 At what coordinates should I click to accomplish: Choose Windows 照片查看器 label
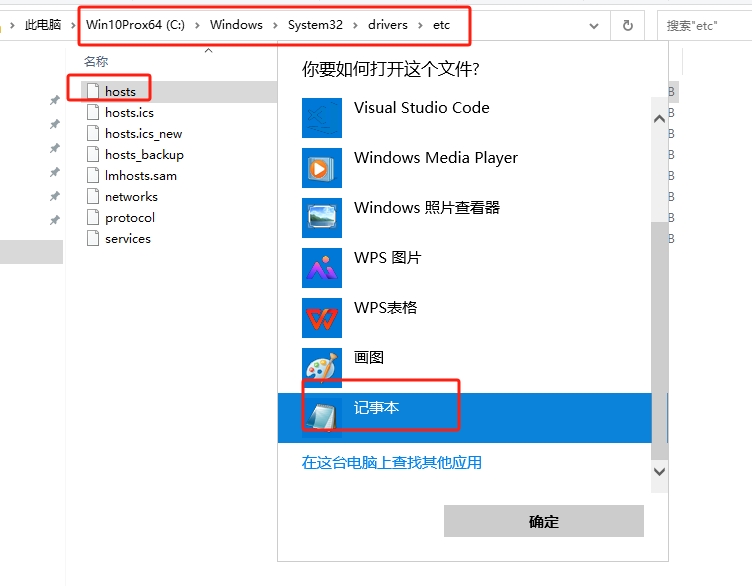[x=427, y=208]
